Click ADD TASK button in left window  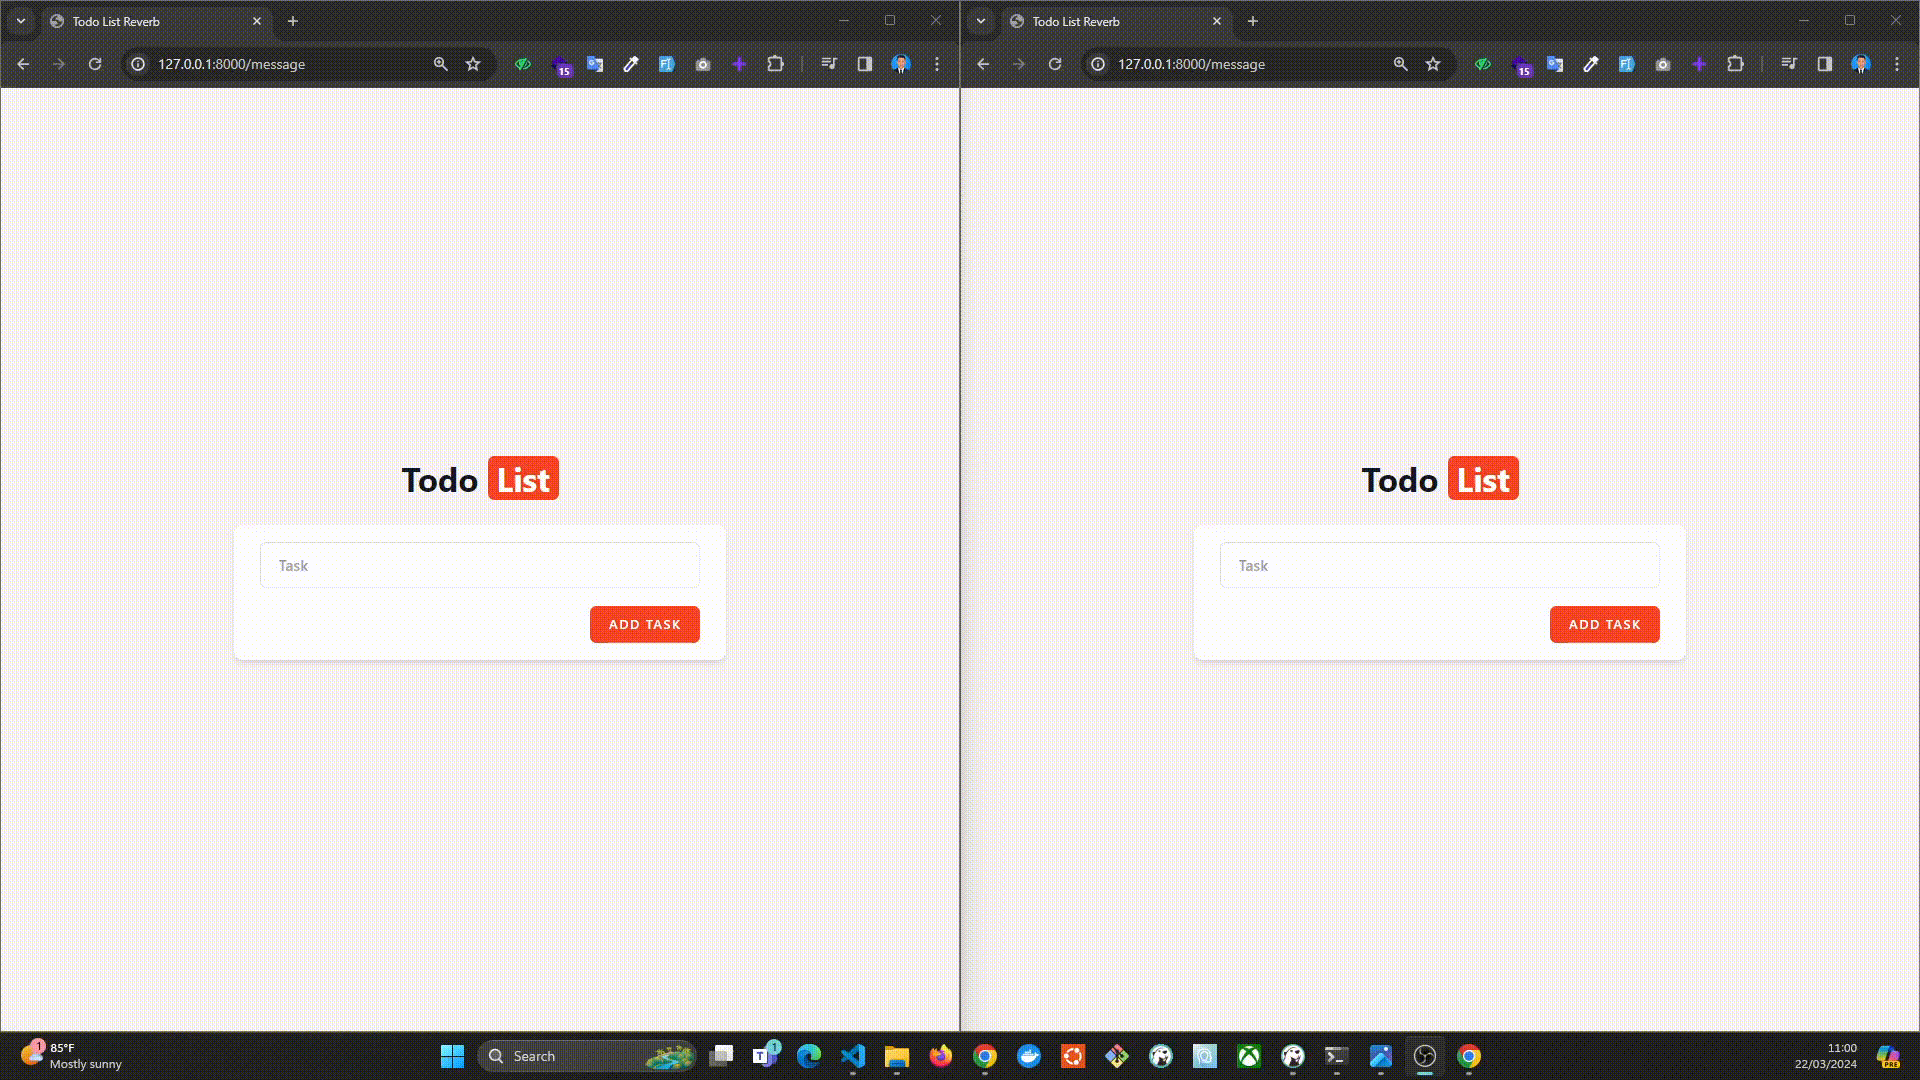(644, 624)
